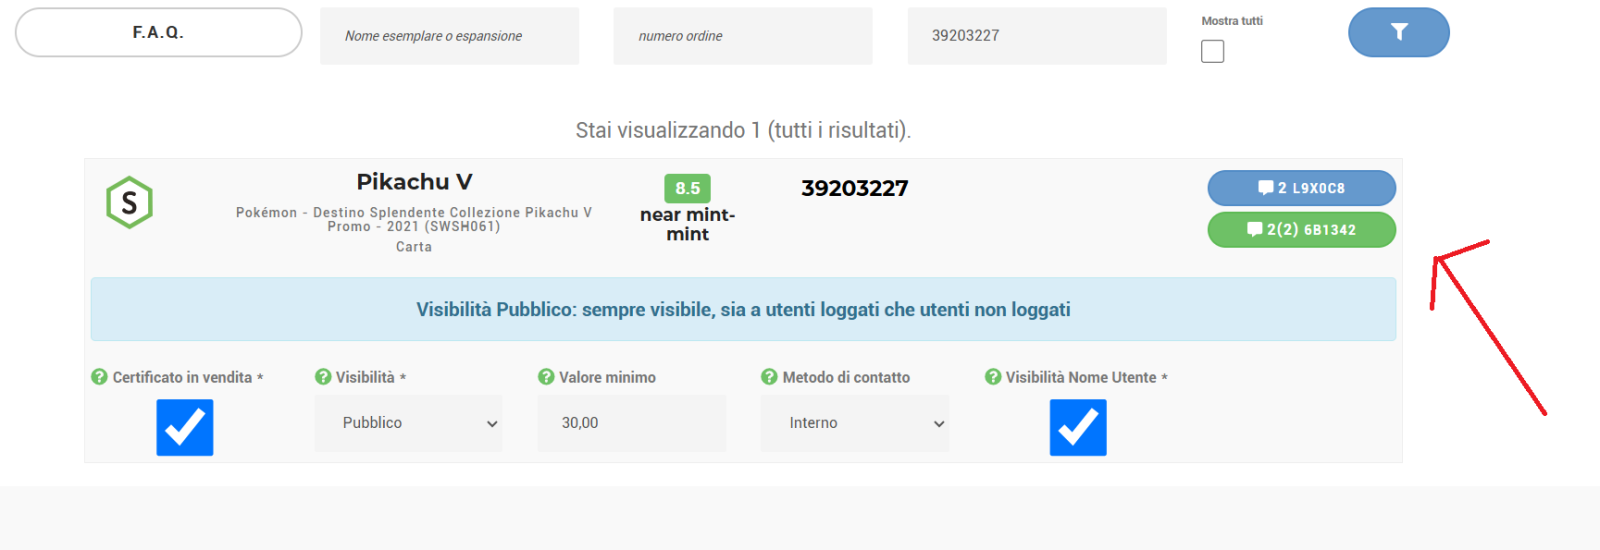Click the Pikachu V card title
Viewport: 1600px width, 550px height.
pos(414,182)
